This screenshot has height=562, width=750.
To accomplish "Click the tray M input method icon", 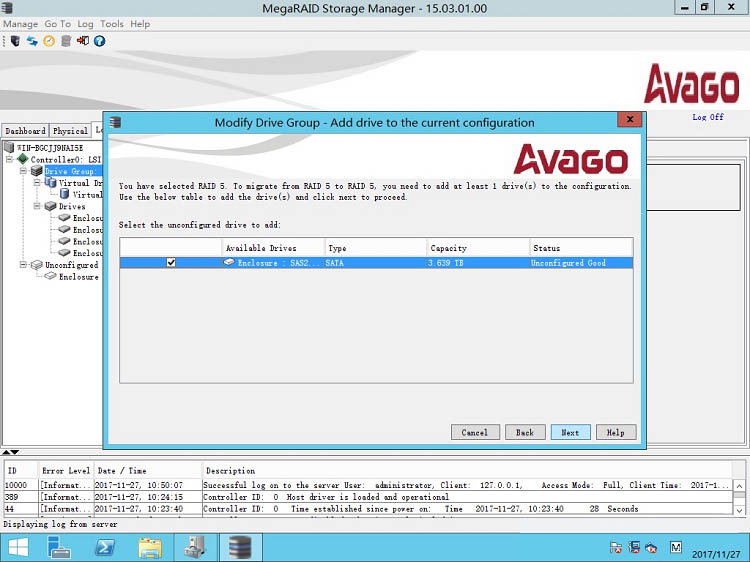I will 676,547.
